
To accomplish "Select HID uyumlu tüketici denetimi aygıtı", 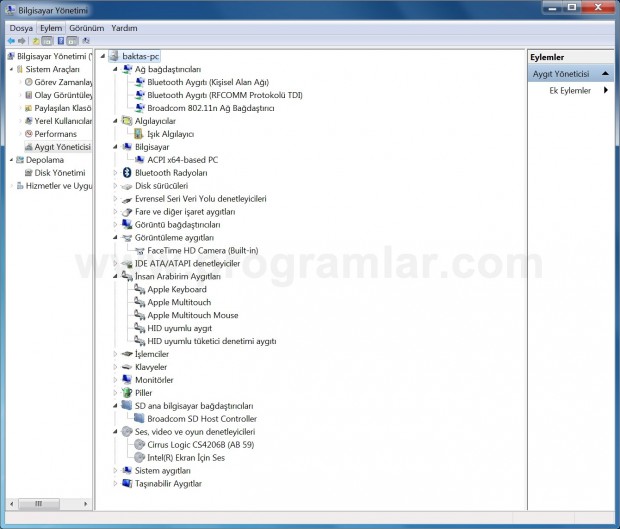I will (212, 341).
